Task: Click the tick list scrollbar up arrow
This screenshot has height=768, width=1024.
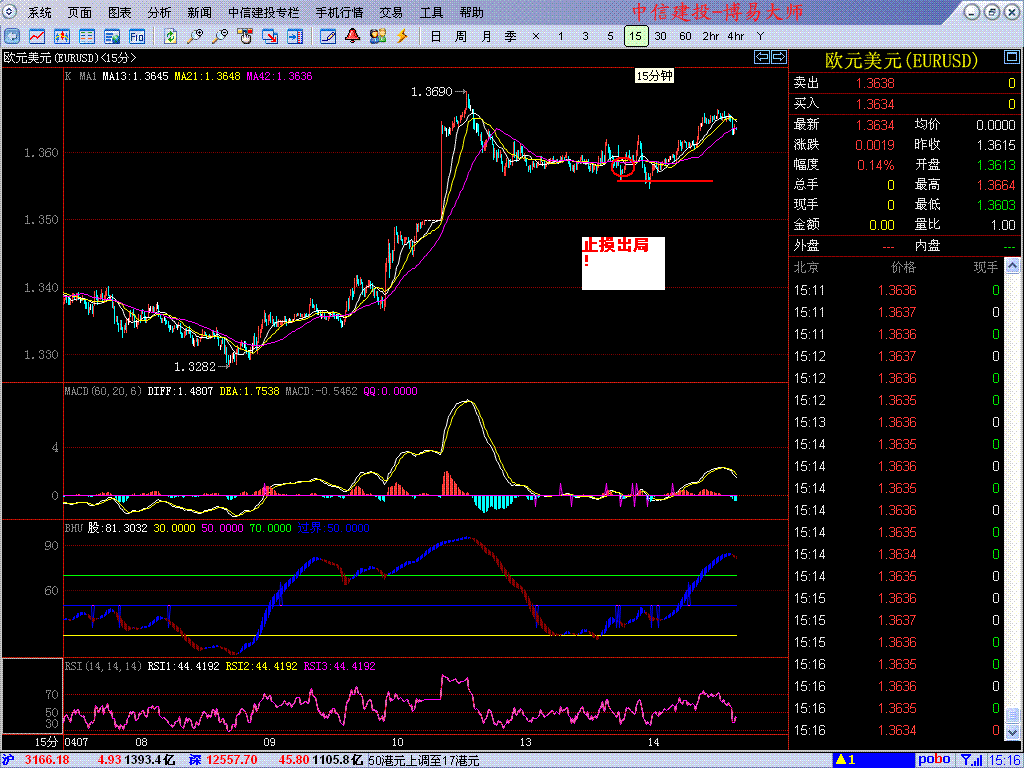Action: [x=1012, y=266]
